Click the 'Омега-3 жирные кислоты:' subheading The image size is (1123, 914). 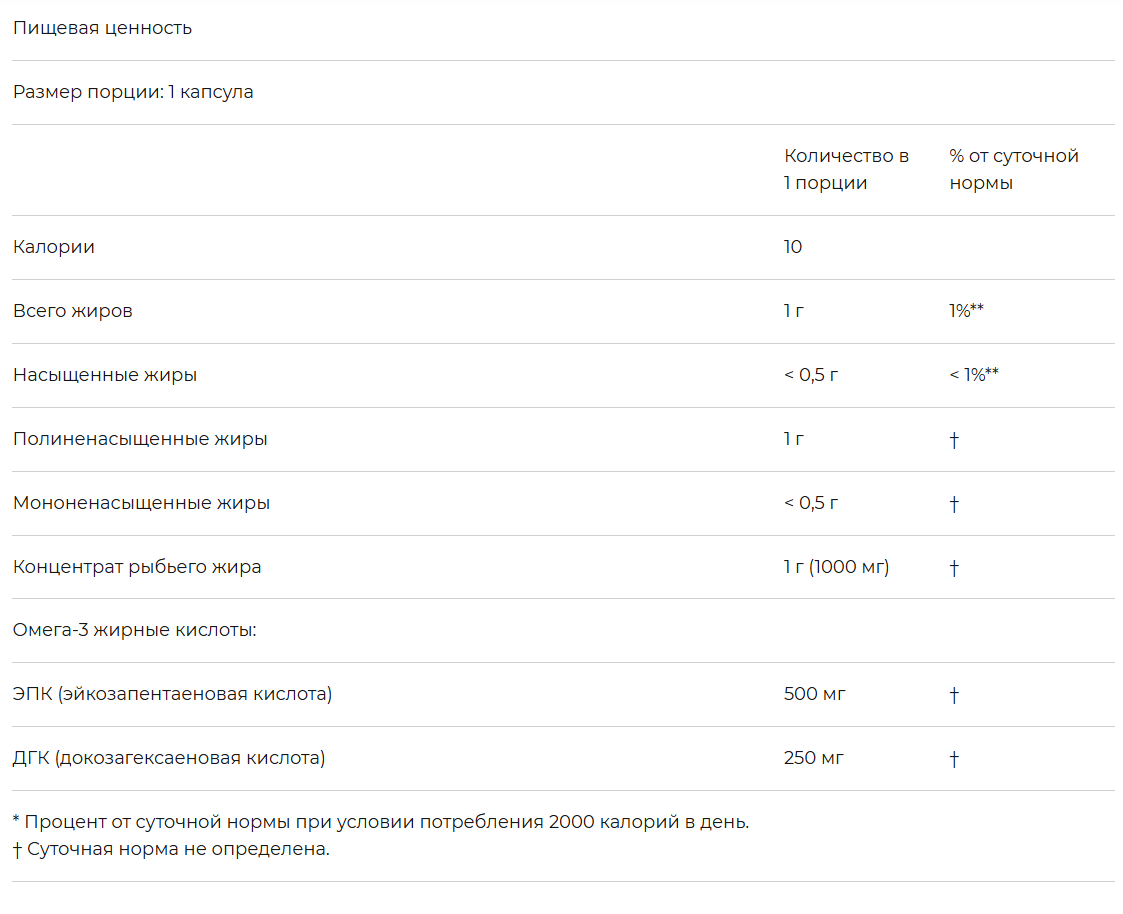tap(135, 631)
